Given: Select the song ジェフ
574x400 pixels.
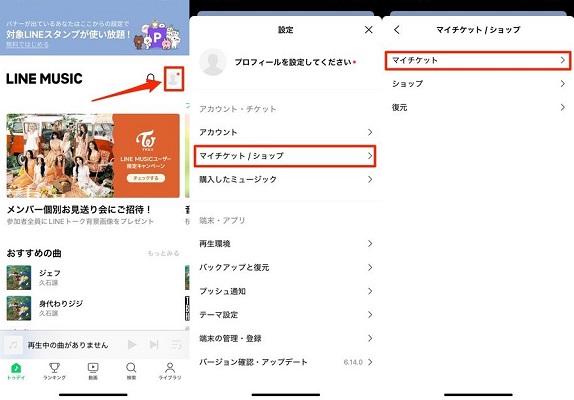Looking at the screenshot, I should coord(50,273).
